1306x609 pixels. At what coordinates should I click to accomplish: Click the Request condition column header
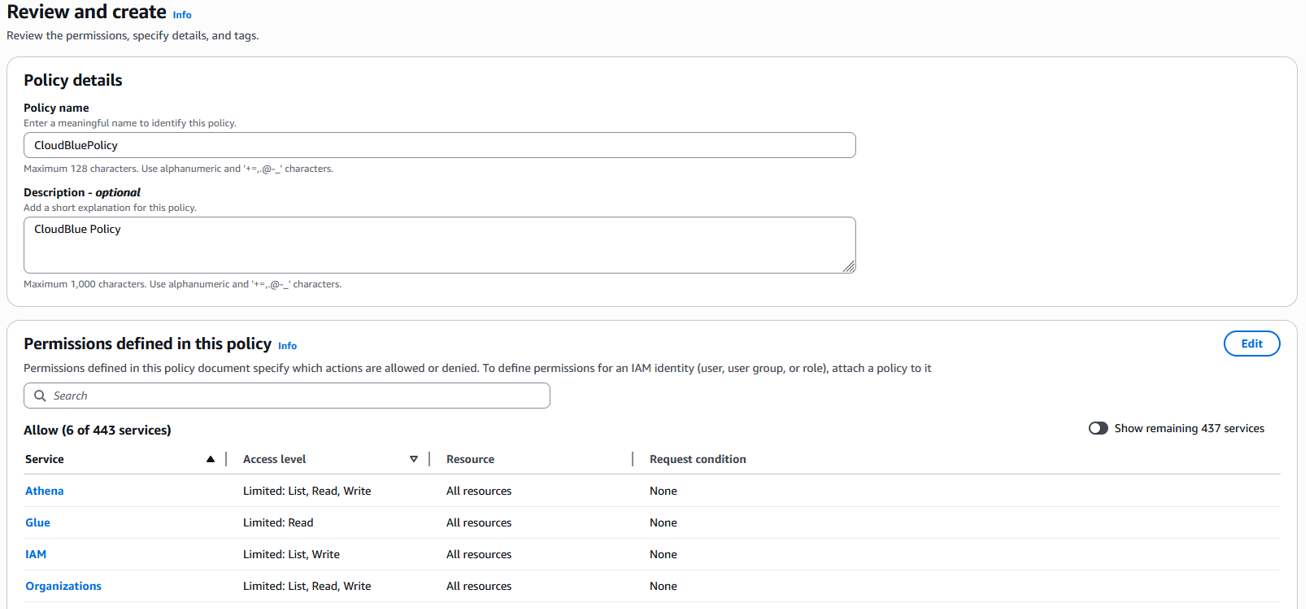pos(698,459)
